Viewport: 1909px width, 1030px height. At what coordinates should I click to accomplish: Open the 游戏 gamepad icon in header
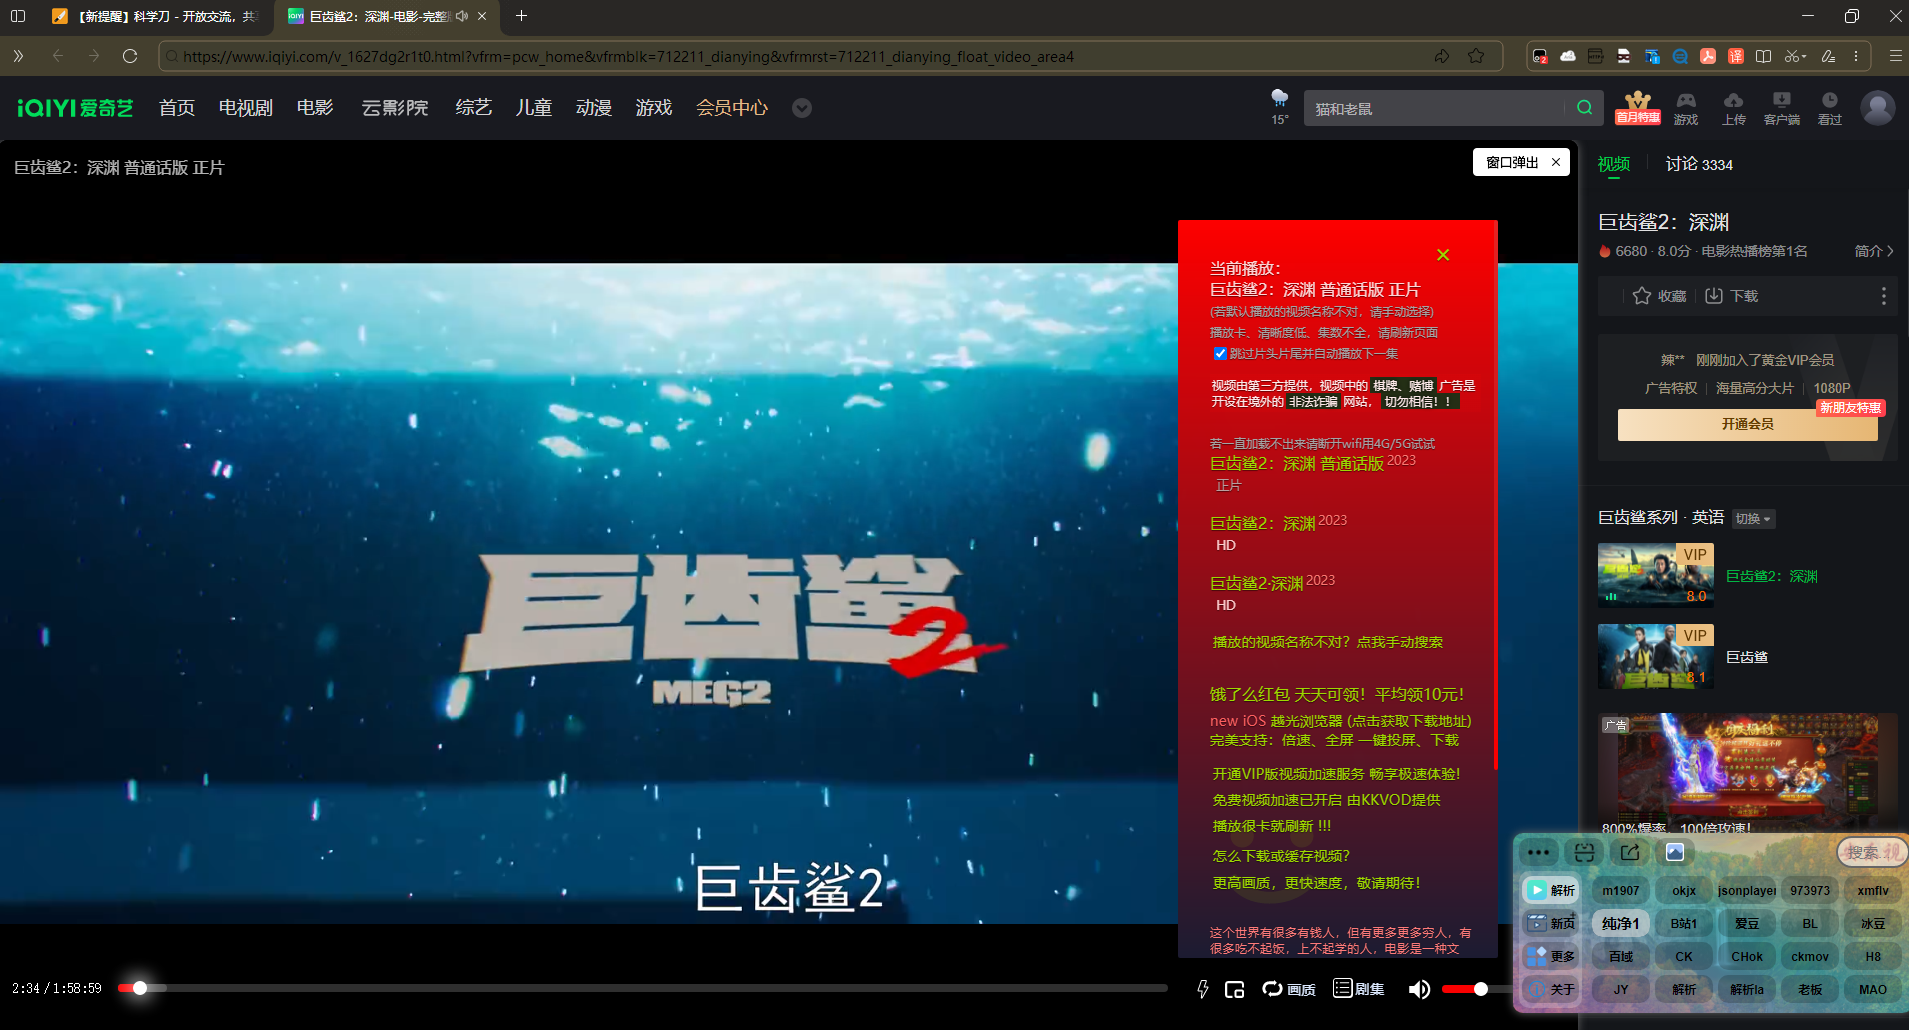click(1685, 107)
